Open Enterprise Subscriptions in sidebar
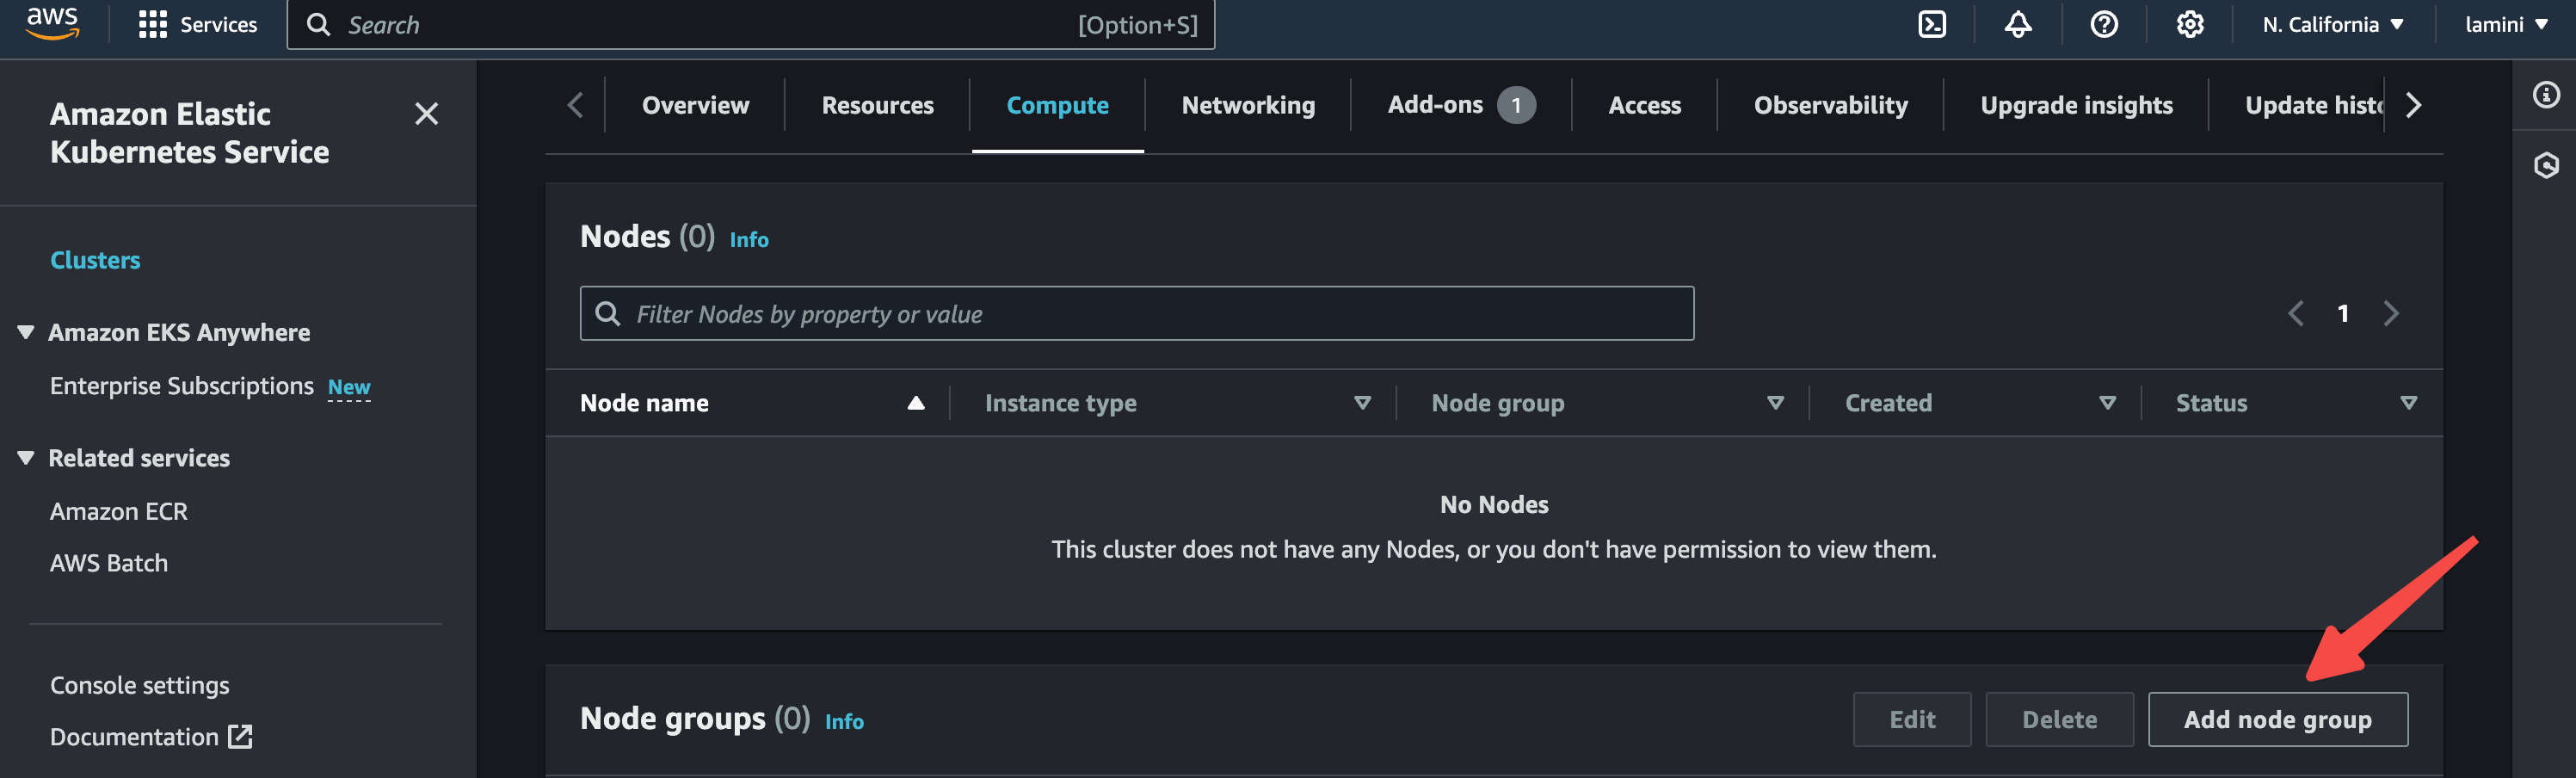 [x=182, y=386]
